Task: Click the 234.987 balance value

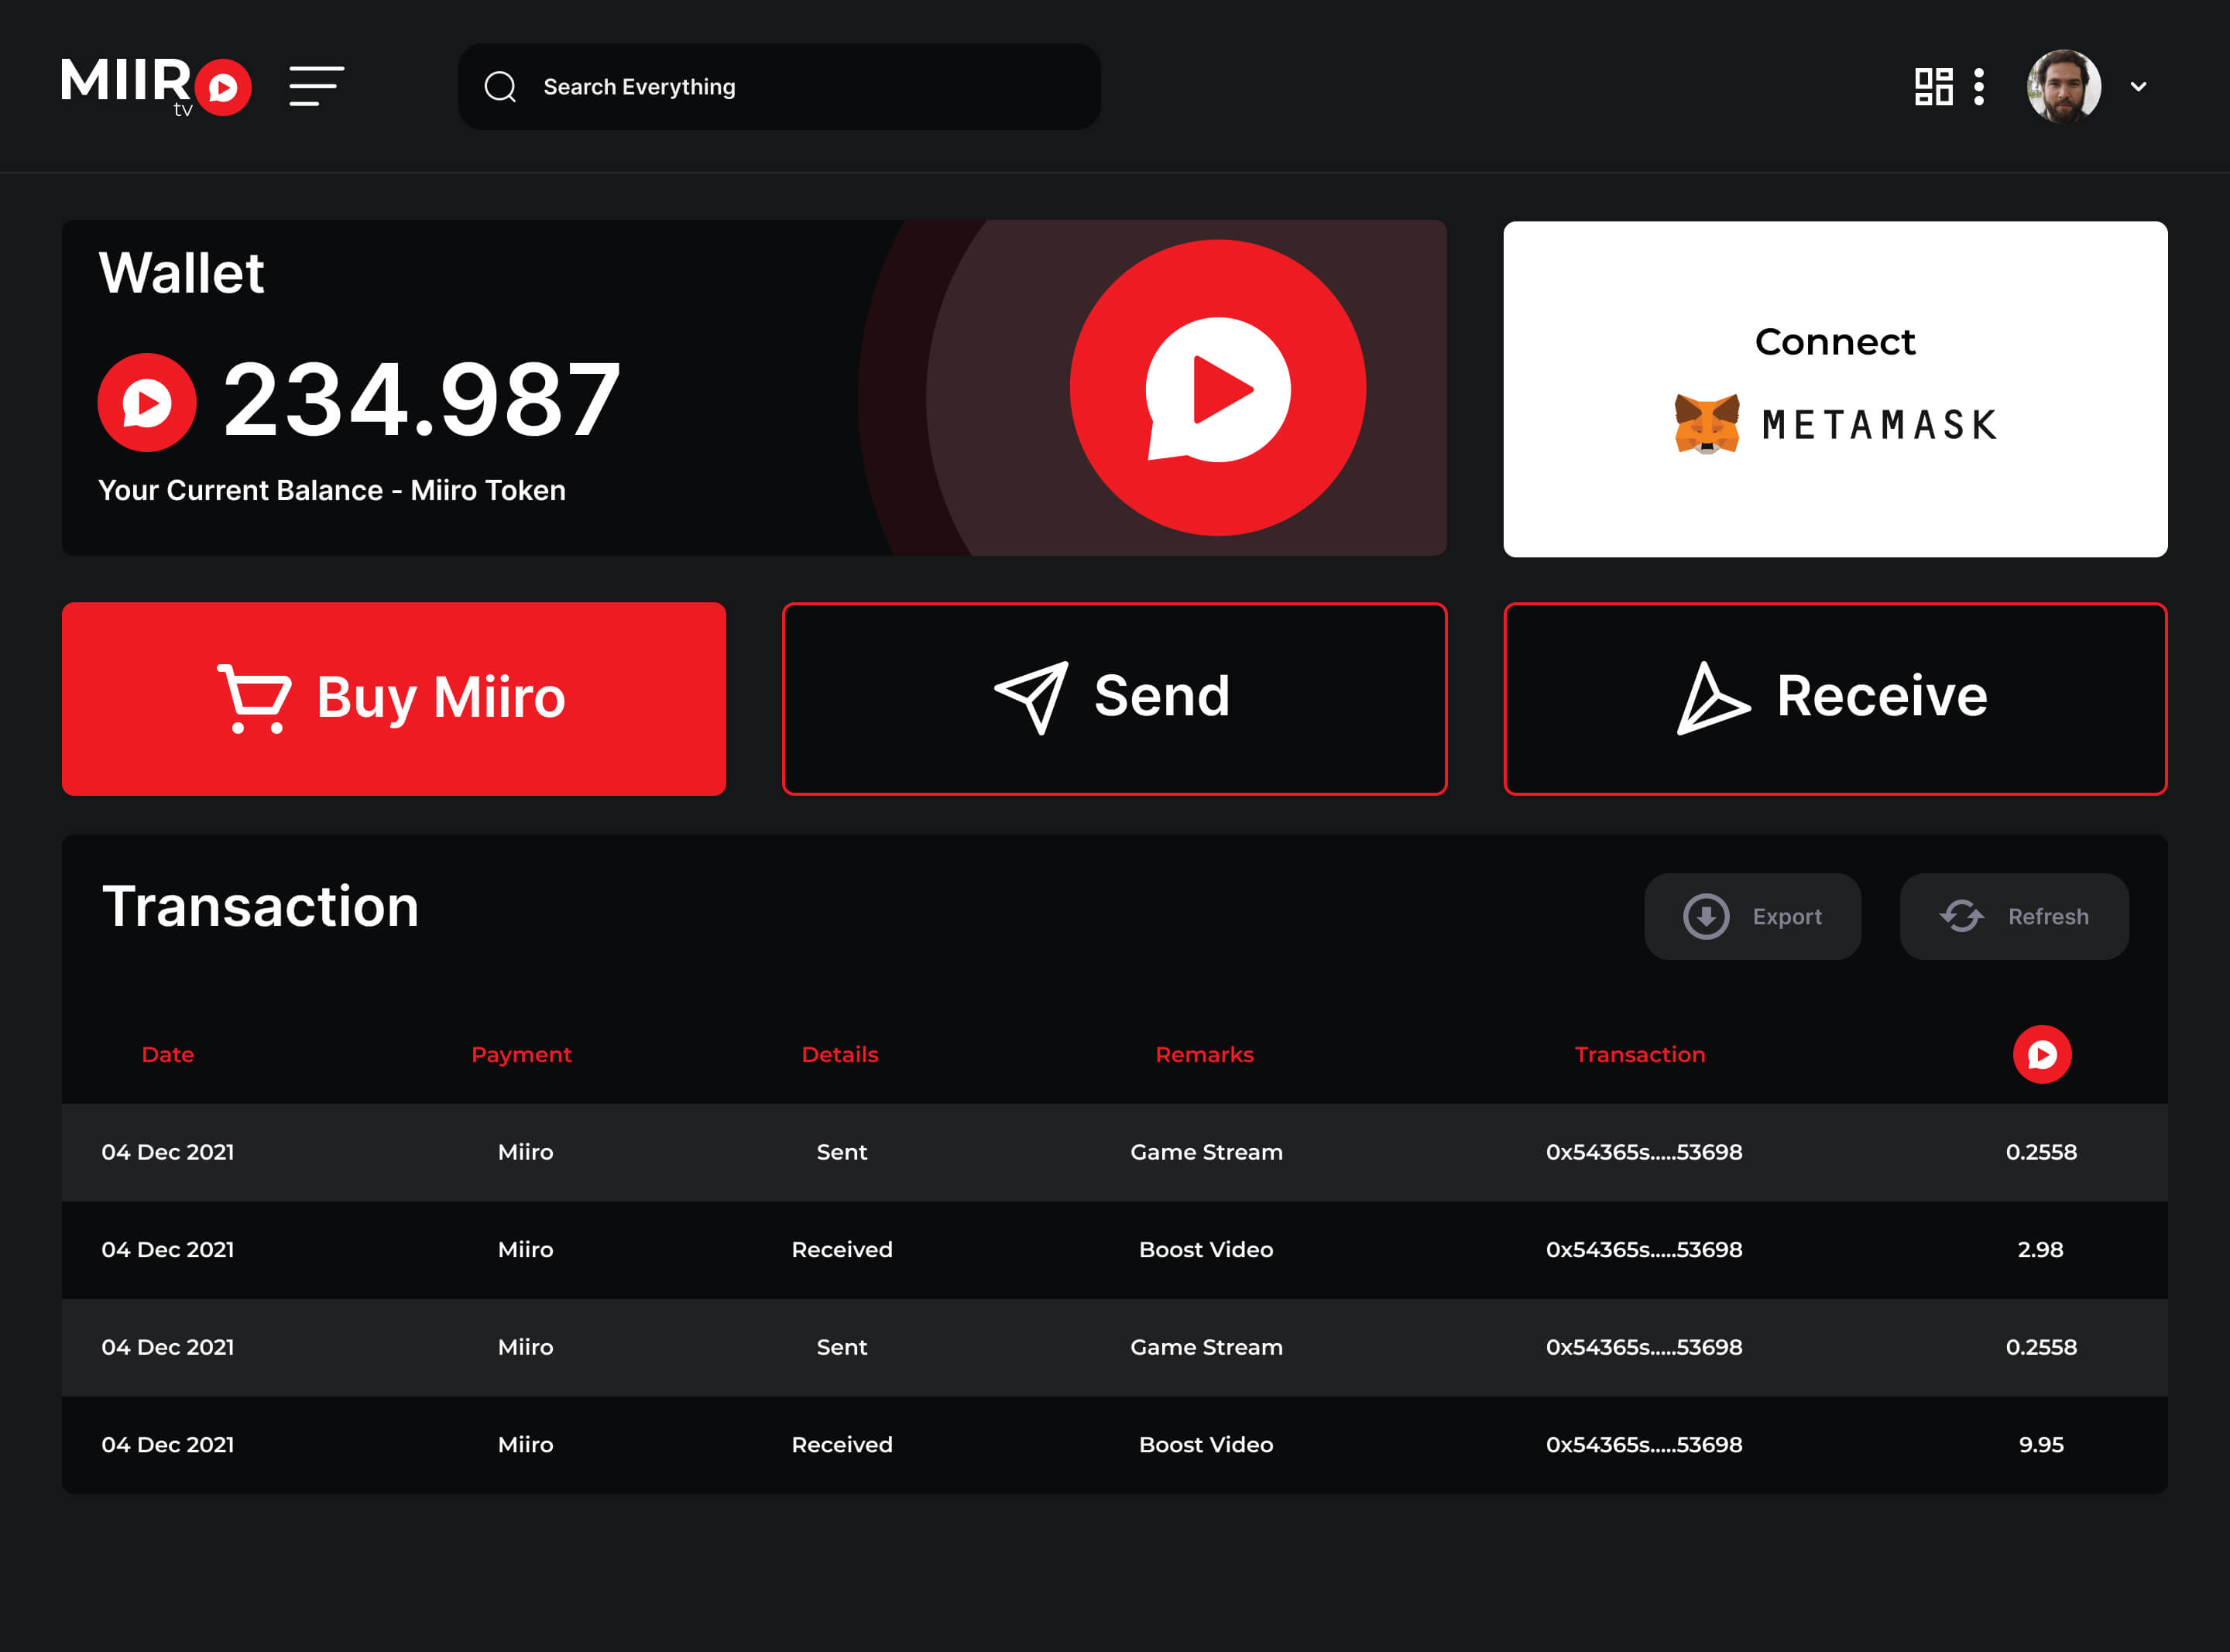Action: (421, 400)
